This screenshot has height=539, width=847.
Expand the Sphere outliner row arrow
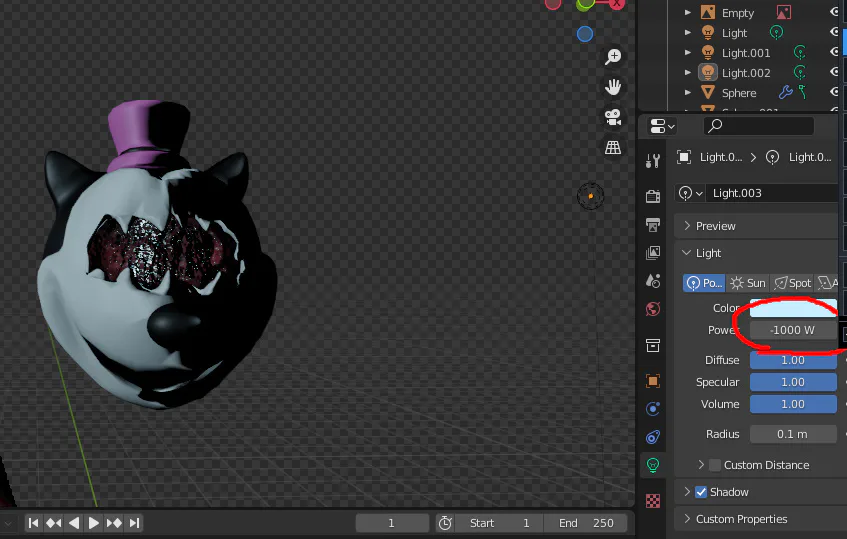pos(688,92)
